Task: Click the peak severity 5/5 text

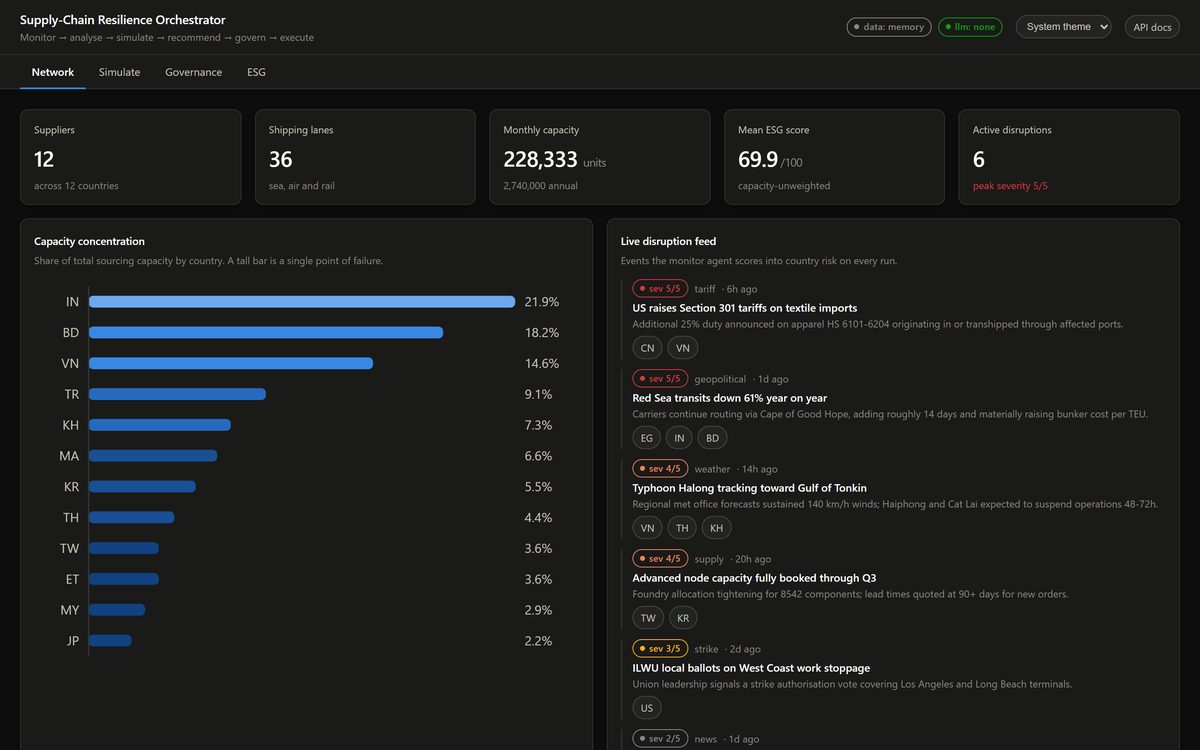Action: [1010, 186]
